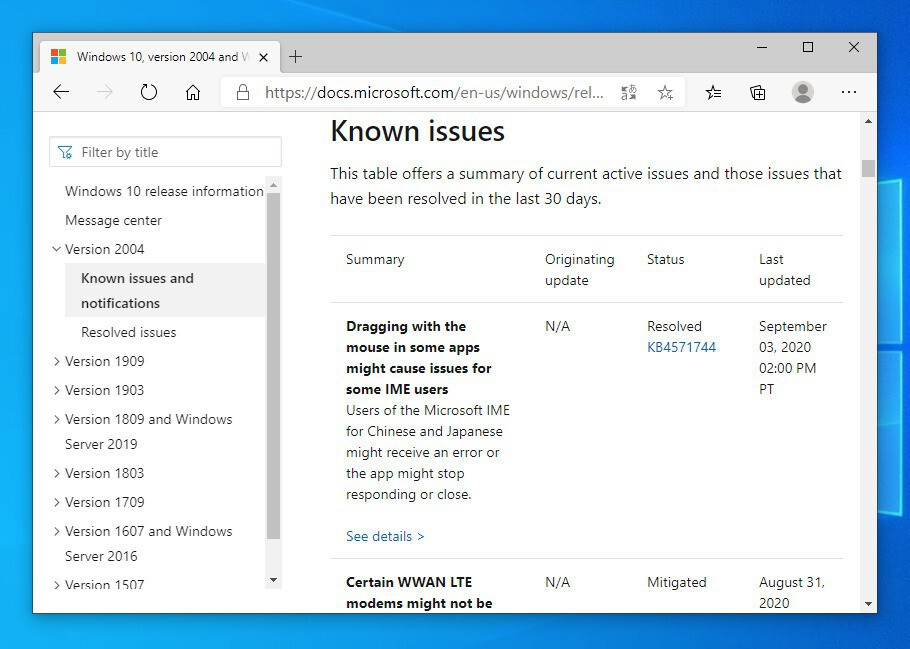Image resolution: width=910 pixels, height=649 pixels.
Task: Click See details link for IME issue
Action: [x=385, y=536]
